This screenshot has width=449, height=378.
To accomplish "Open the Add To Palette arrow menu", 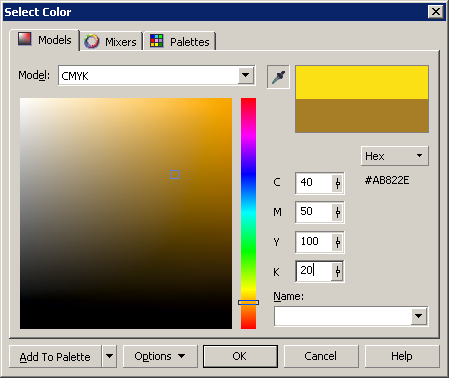I will tap(109, 357).
